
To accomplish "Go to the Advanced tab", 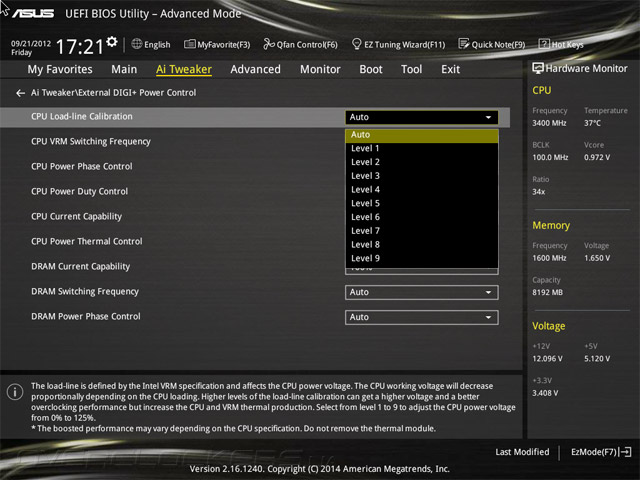I will coord(256,69).
